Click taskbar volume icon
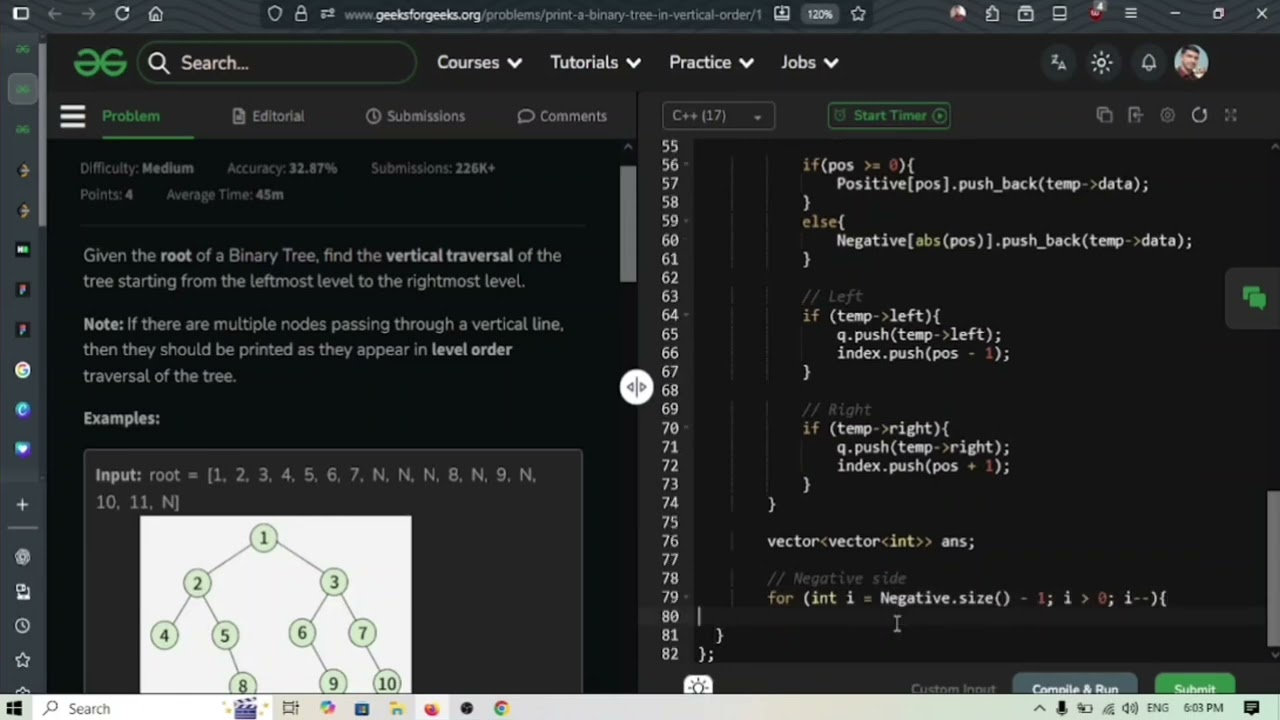1280x720 pixels. point(1130,708)
